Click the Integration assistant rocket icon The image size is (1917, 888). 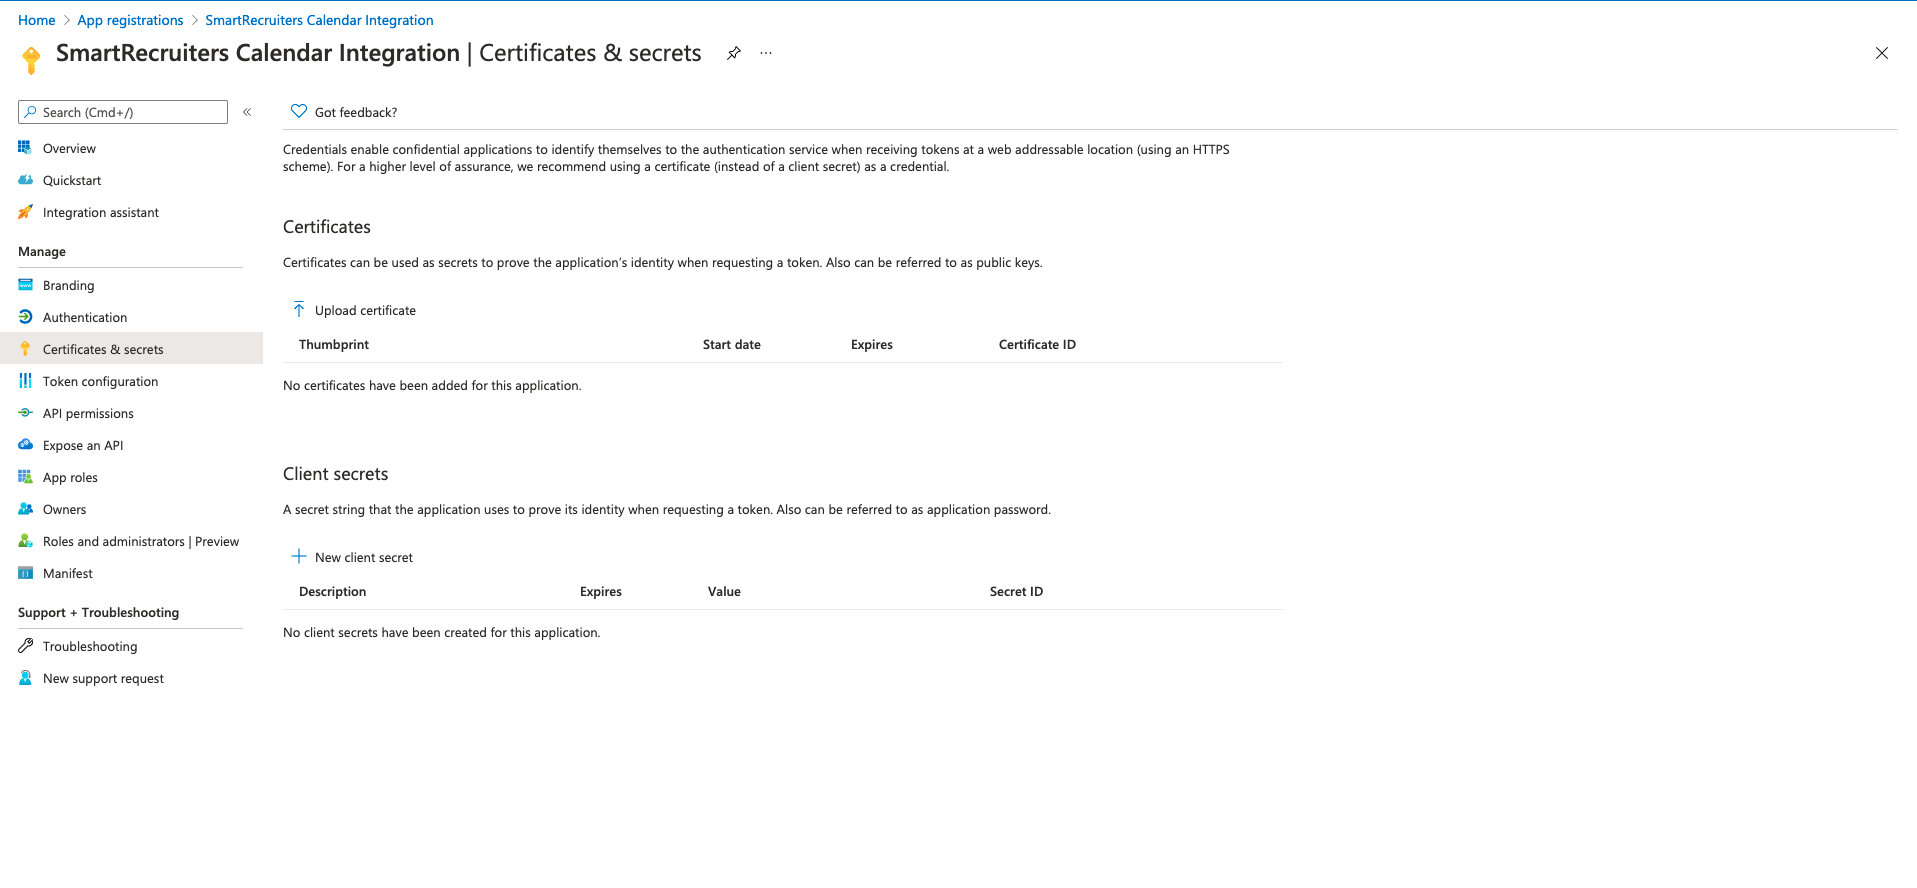coord(25,212)
